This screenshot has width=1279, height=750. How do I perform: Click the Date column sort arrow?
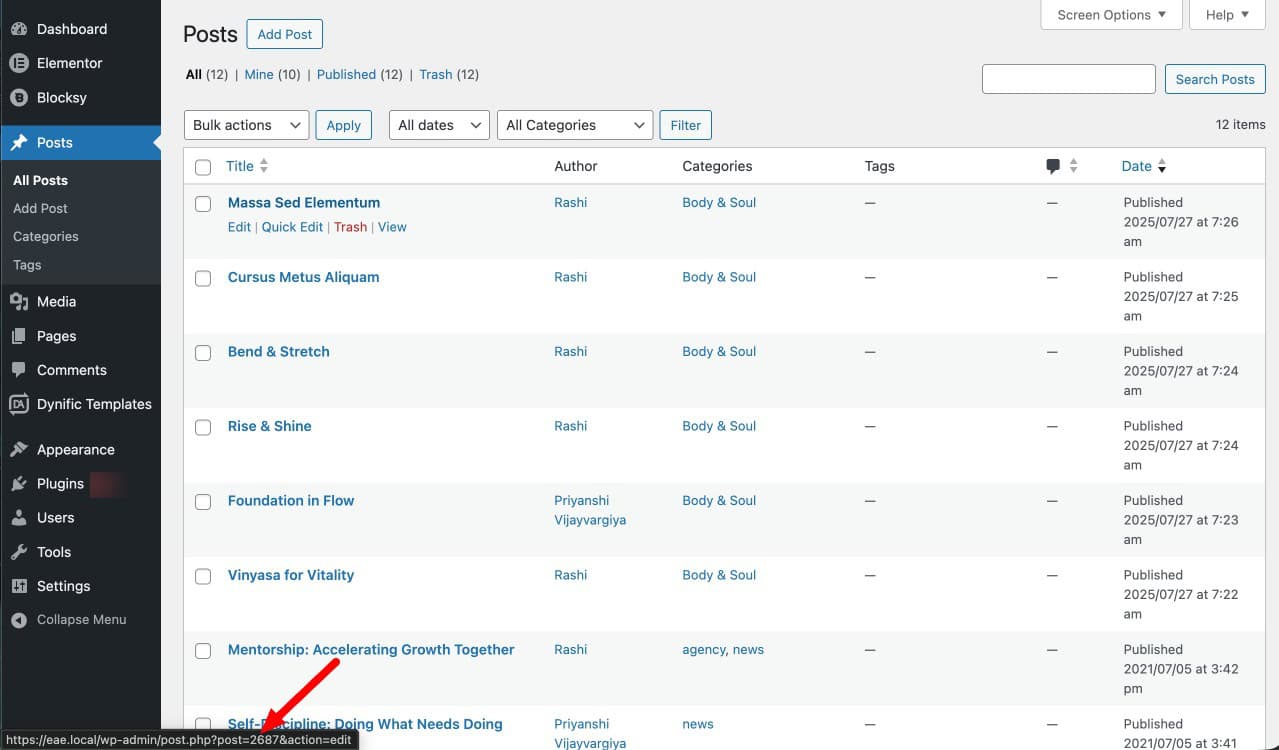pyautogui.click(x=1162, y=167)
